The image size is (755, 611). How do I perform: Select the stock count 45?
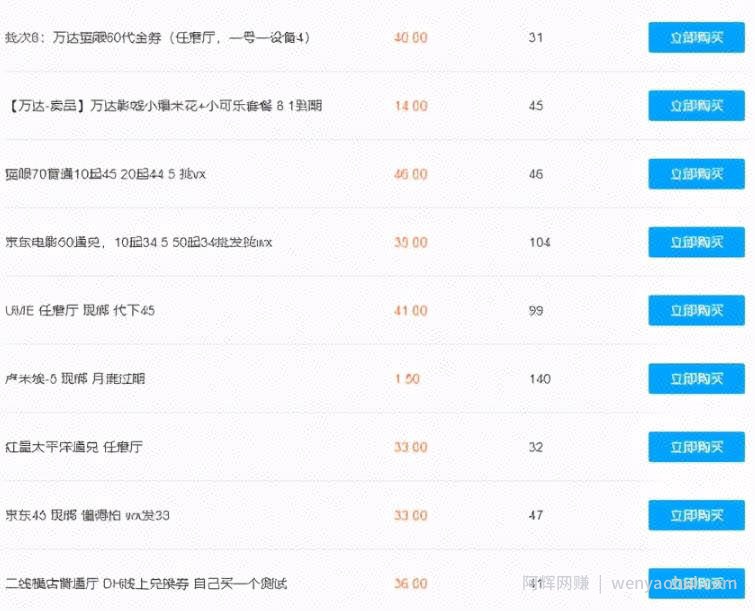pyautogui.click(x=536, y=105)
